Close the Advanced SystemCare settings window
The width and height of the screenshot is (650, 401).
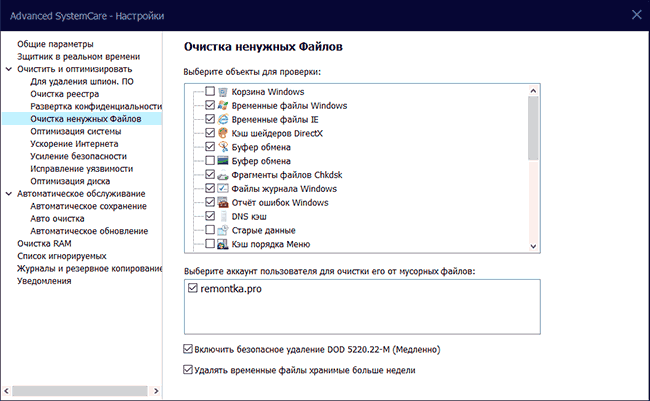tap(636, 15)
